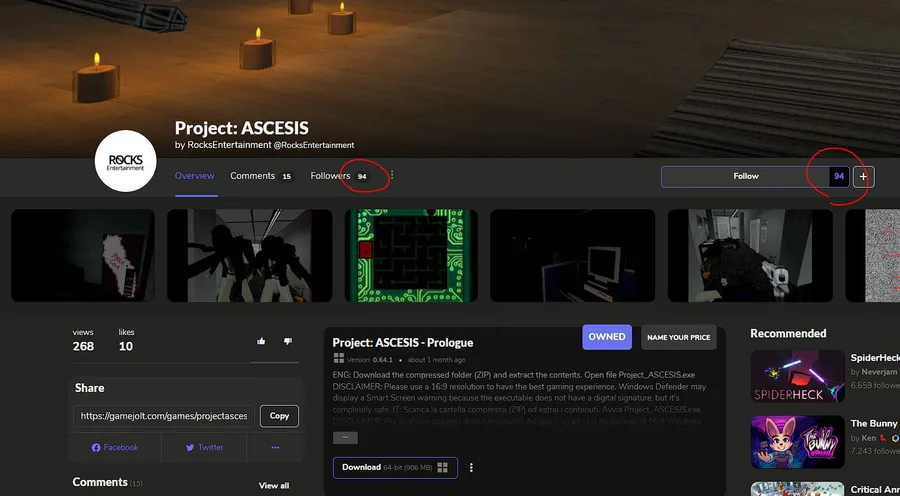Click the 'about 1 month ago' timestamp

436,360
